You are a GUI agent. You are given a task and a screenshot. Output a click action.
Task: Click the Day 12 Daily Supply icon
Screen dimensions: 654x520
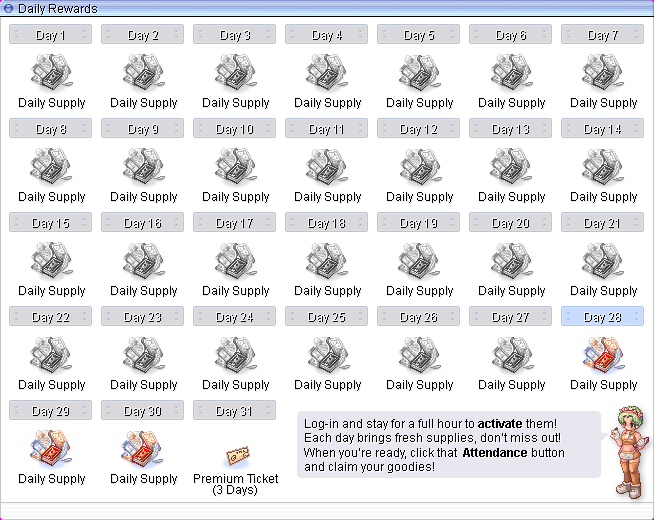pos(419,169)
